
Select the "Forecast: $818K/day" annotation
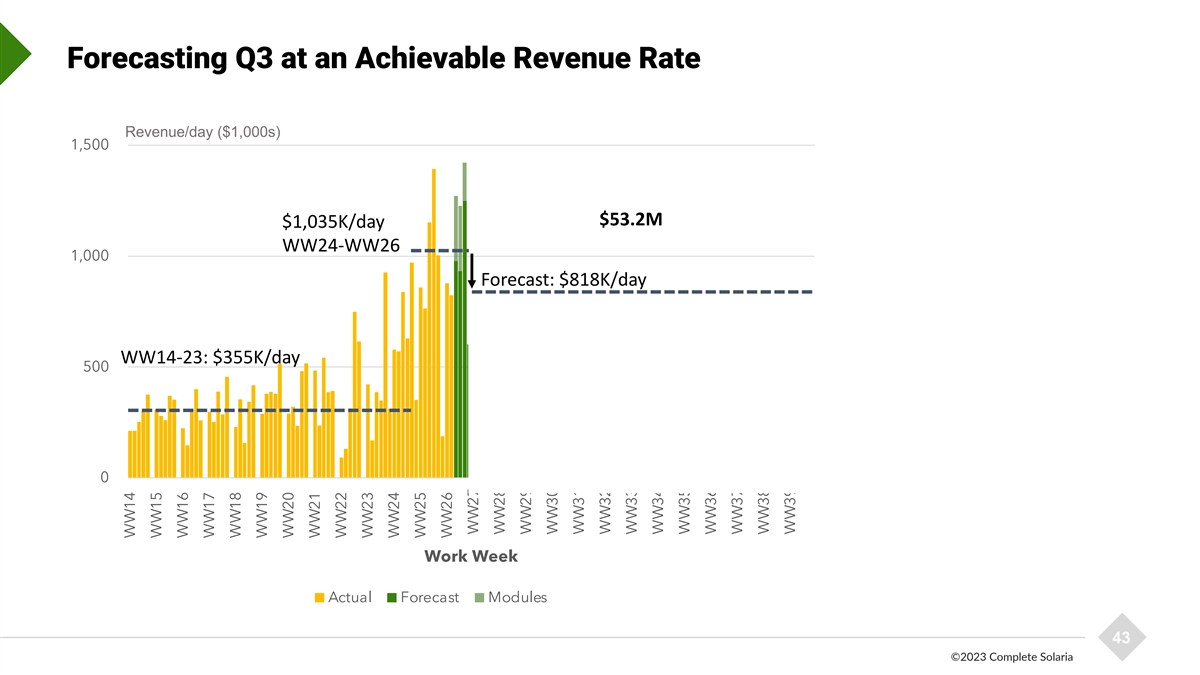(x=564, y=279)
